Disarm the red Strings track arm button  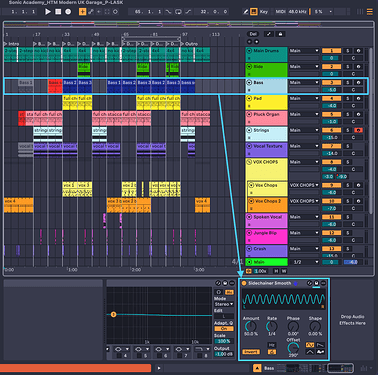[358, 130]
